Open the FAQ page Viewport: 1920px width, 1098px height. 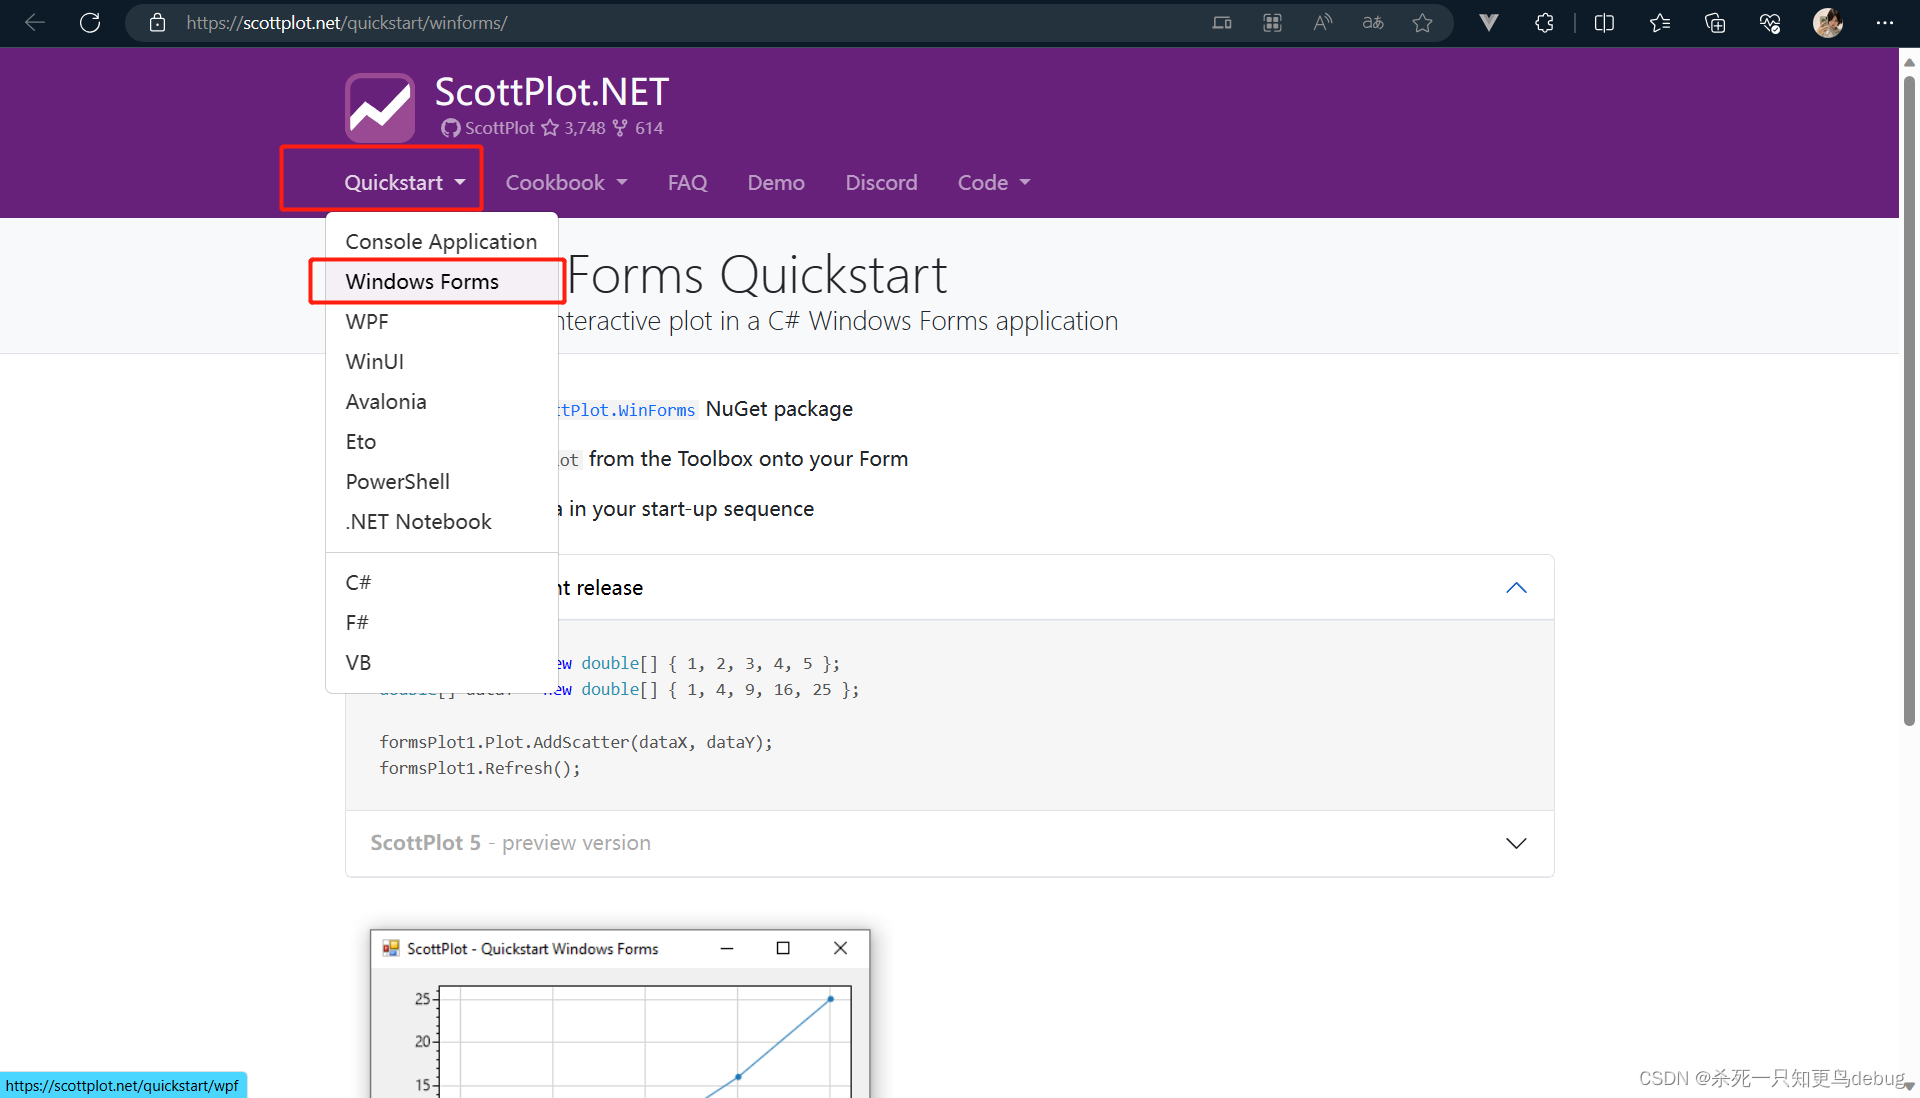pos(687,182)
